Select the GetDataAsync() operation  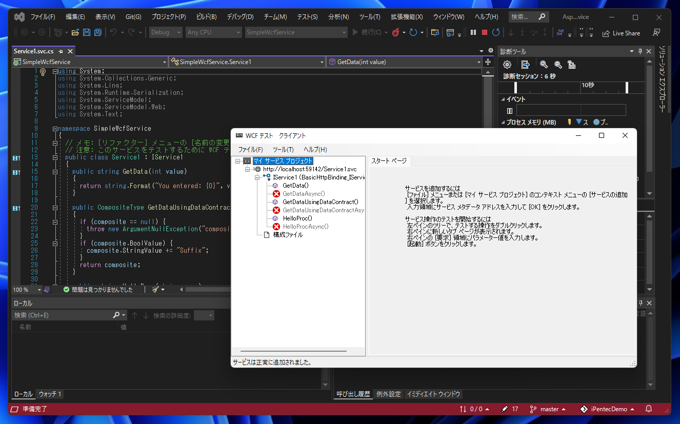coord(304,194)
